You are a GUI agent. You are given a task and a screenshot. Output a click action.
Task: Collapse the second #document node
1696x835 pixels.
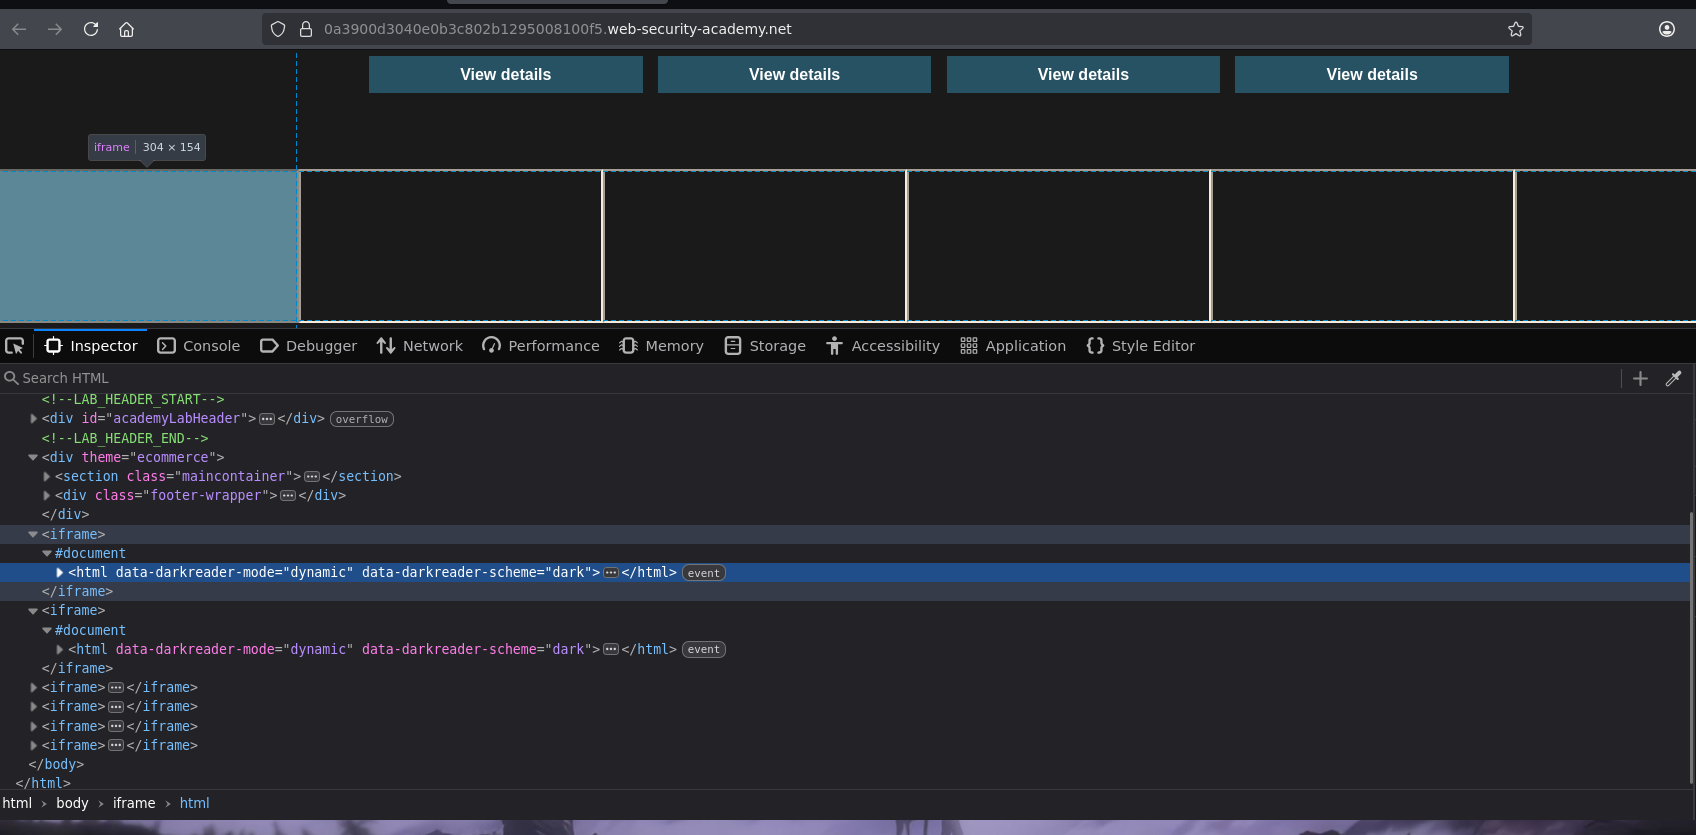47,631
